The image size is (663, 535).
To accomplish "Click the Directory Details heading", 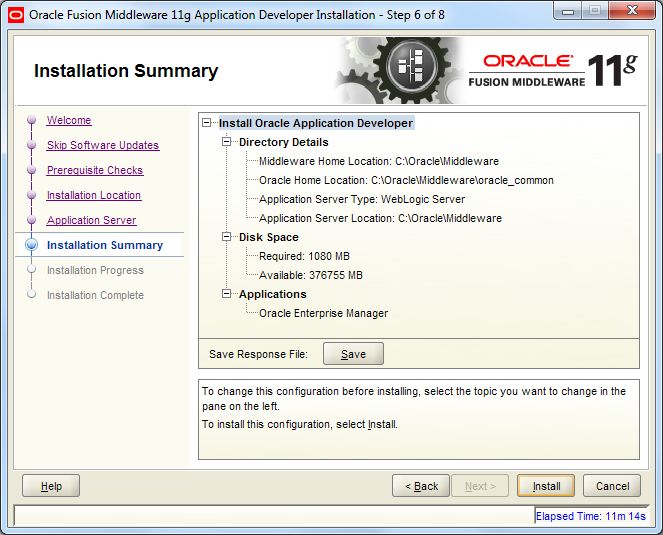I will click(284, 142).
